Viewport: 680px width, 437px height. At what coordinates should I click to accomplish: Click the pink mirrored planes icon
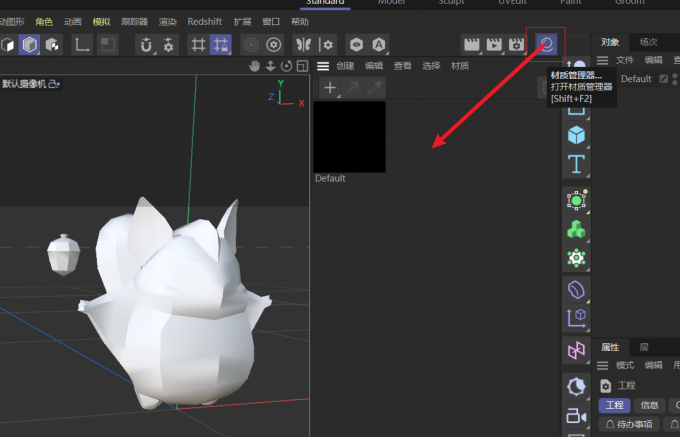point(576,350)
